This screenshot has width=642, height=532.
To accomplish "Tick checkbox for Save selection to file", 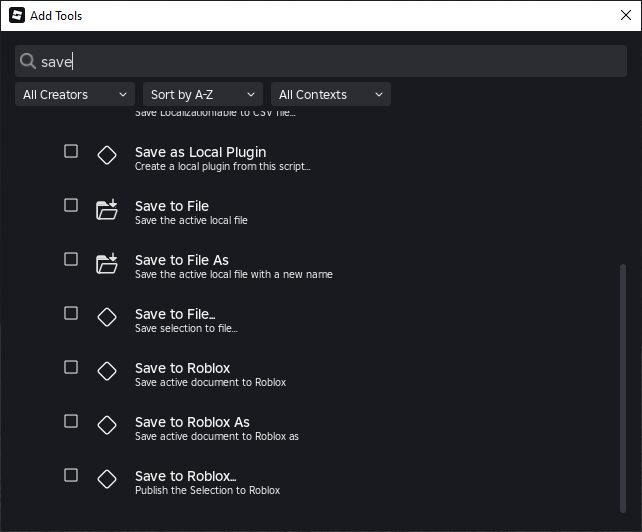I will coord(71,313).
